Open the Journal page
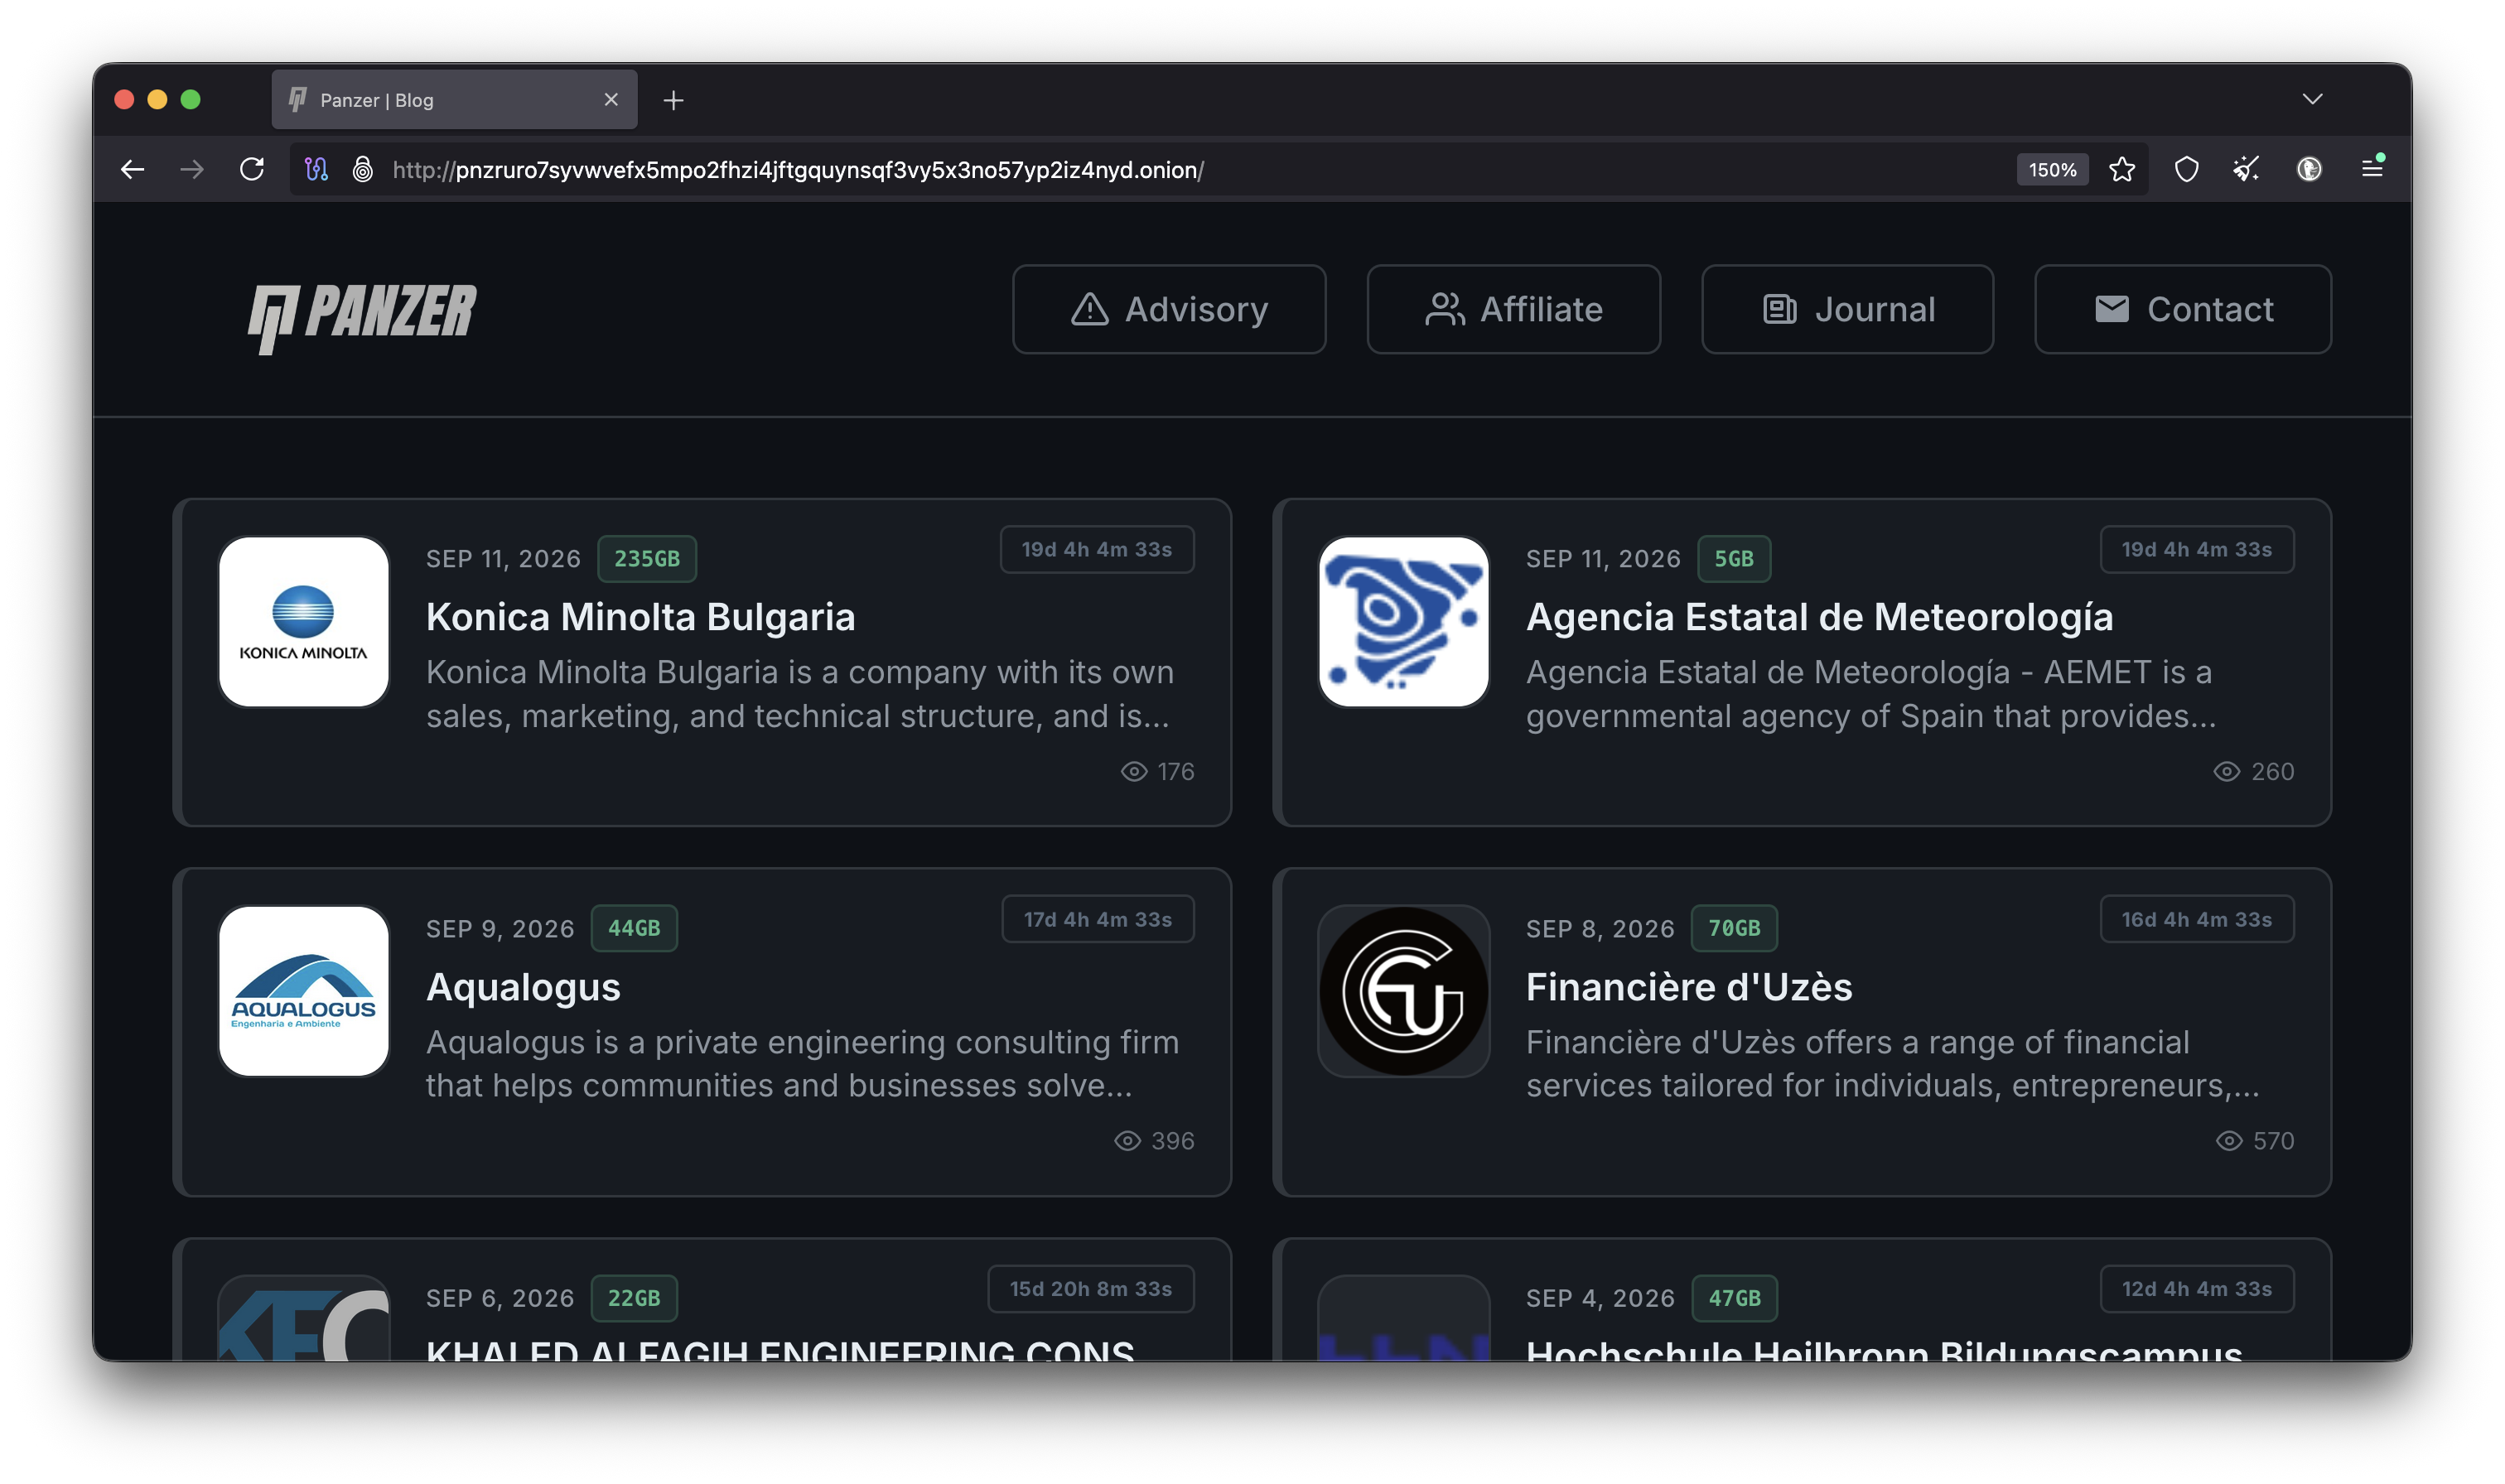2505x1484 pixels. 1847,309
